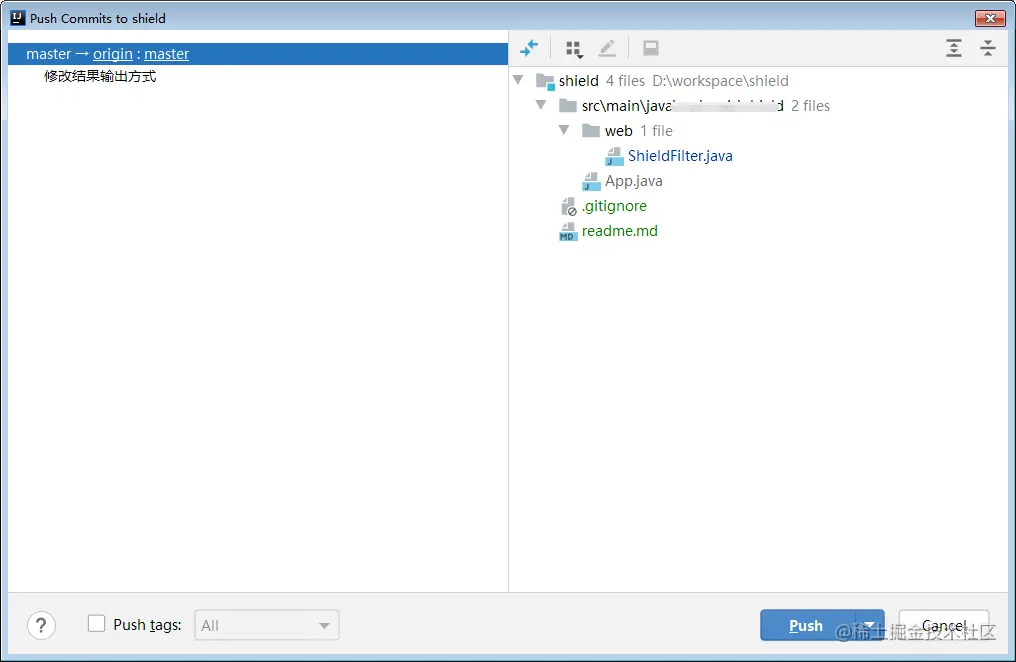Click the Push button

coord(807,625)
